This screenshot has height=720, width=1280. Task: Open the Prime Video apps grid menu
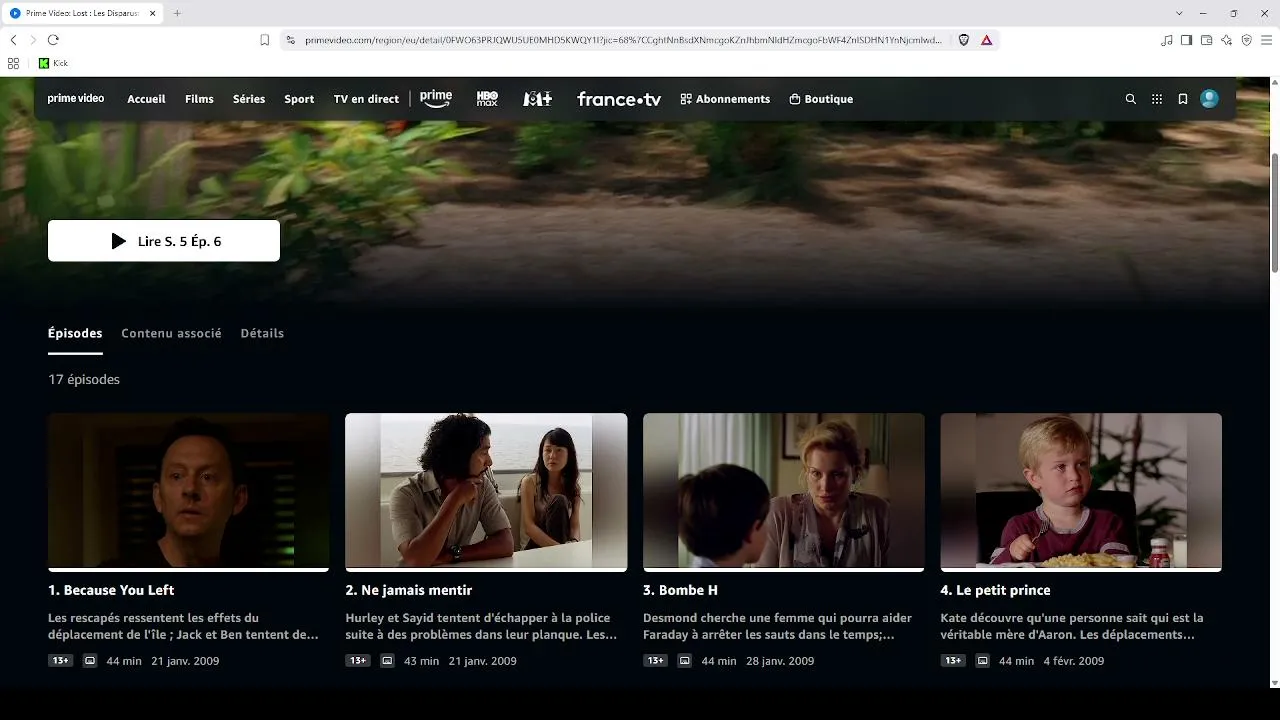[1157, 99]
